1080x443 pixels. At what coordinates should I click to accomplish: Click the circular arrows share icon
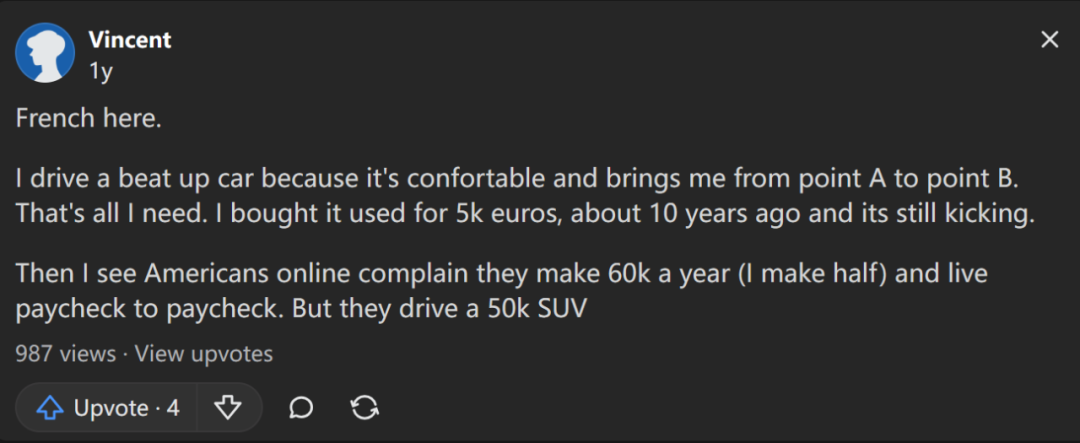pyautogui.click(x=364, y=409)
